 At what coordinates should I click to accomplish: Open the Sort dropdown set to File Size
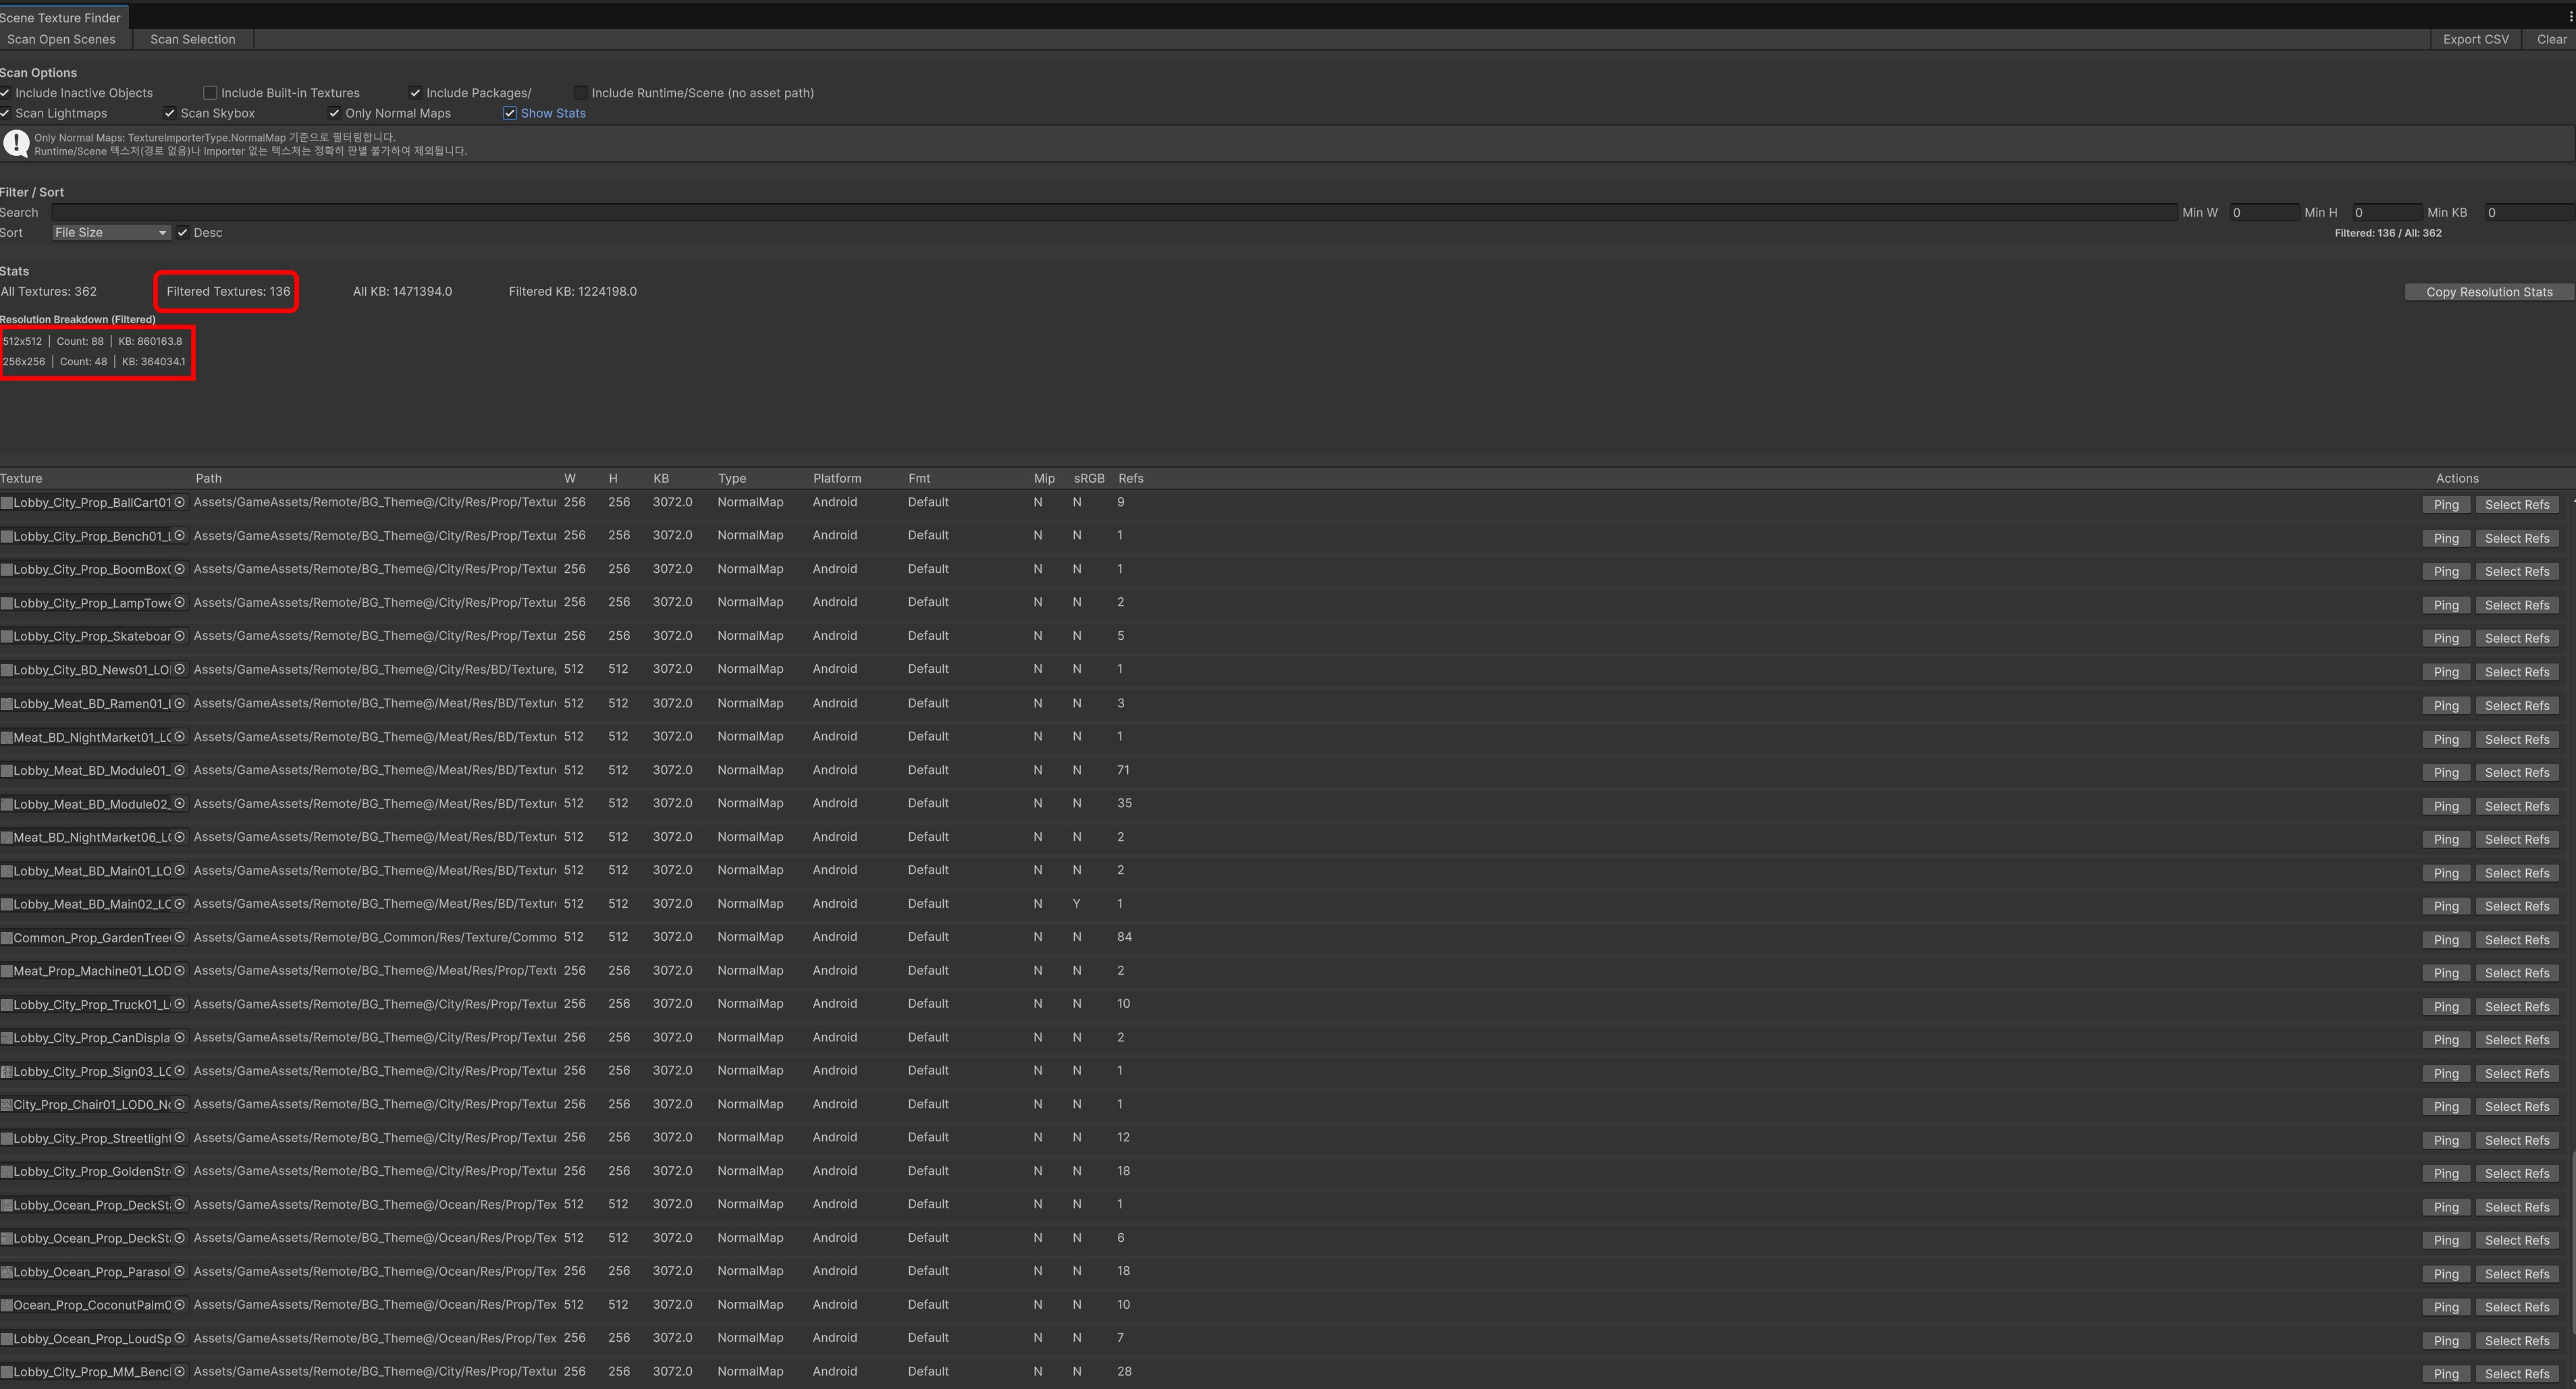pos(111,233)
